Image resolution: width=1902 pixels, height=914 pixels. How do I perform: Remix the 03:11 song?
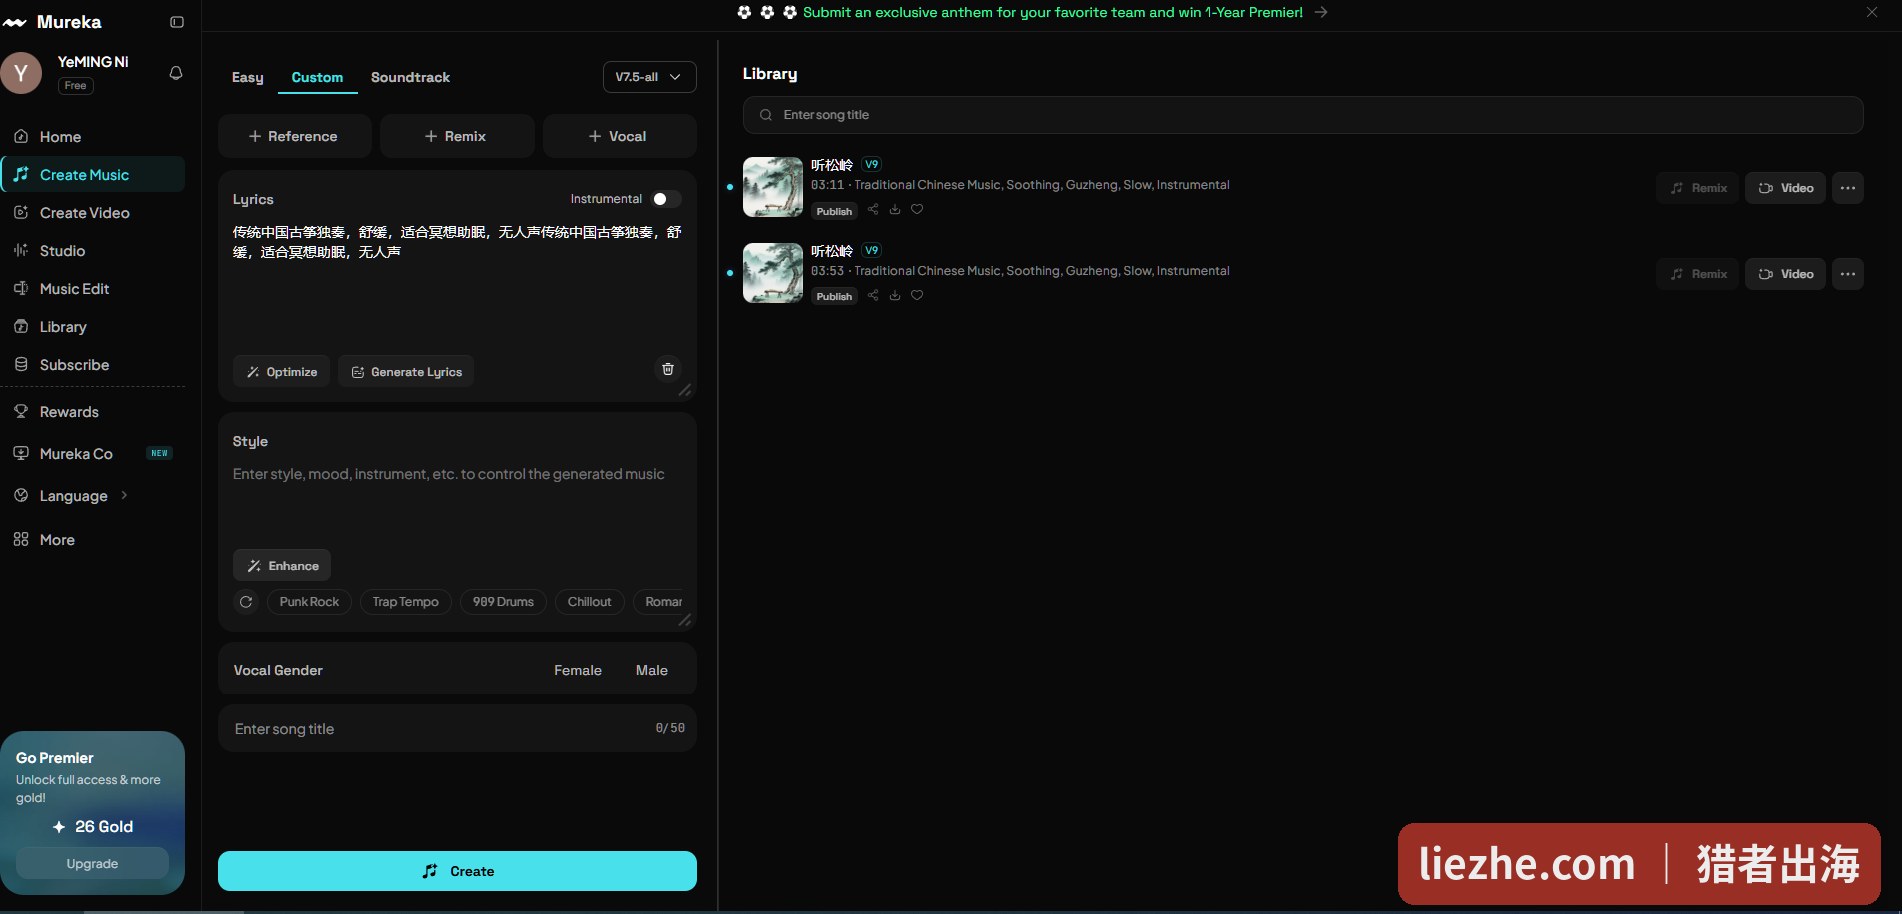[1698, 188]
